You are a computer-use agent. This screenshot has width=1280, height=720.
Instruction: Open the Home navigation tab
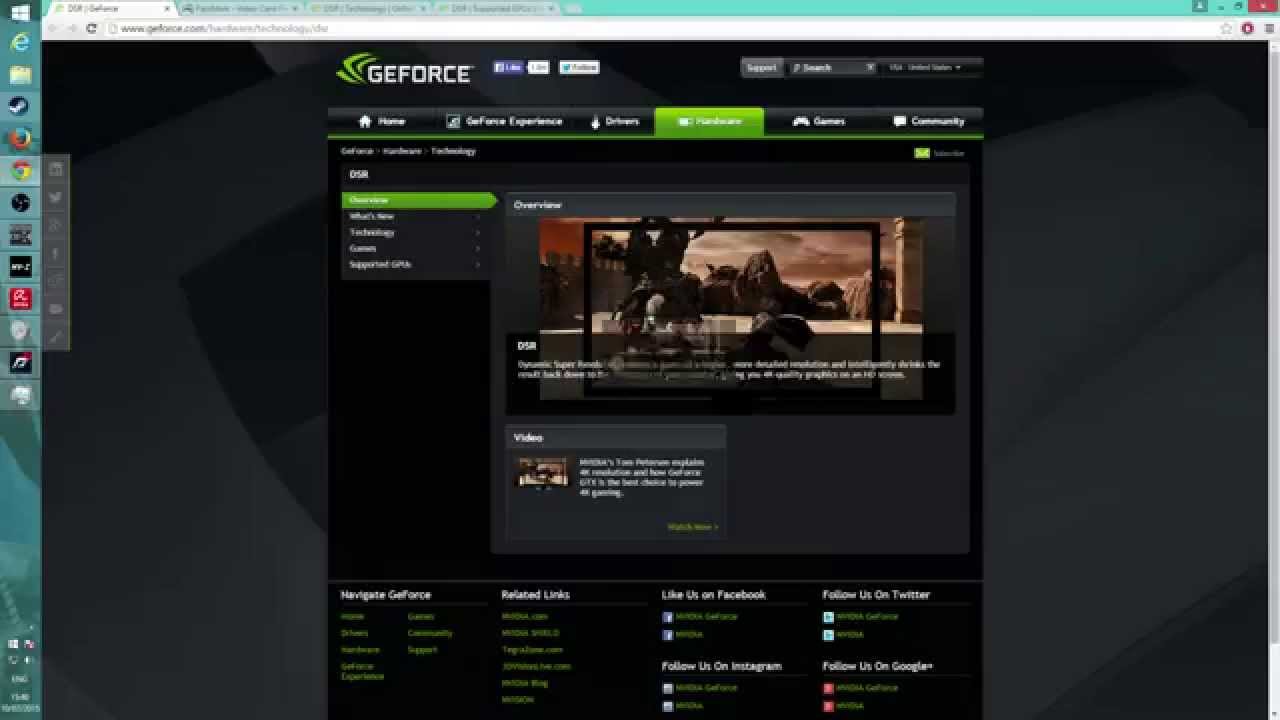coord(381,121)
